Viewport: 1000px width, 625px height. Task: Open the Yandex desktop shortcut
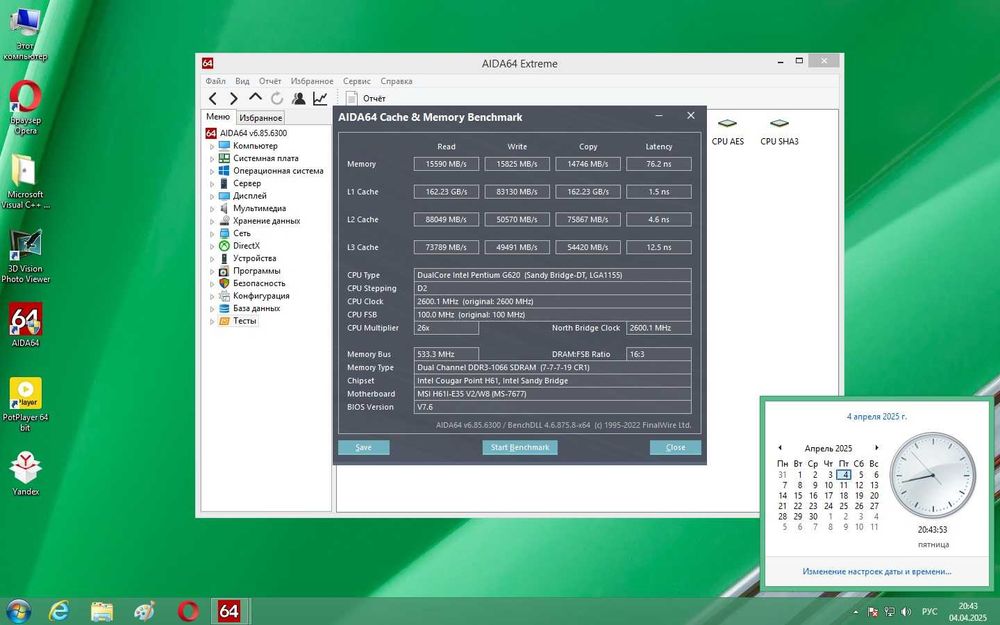26,473
